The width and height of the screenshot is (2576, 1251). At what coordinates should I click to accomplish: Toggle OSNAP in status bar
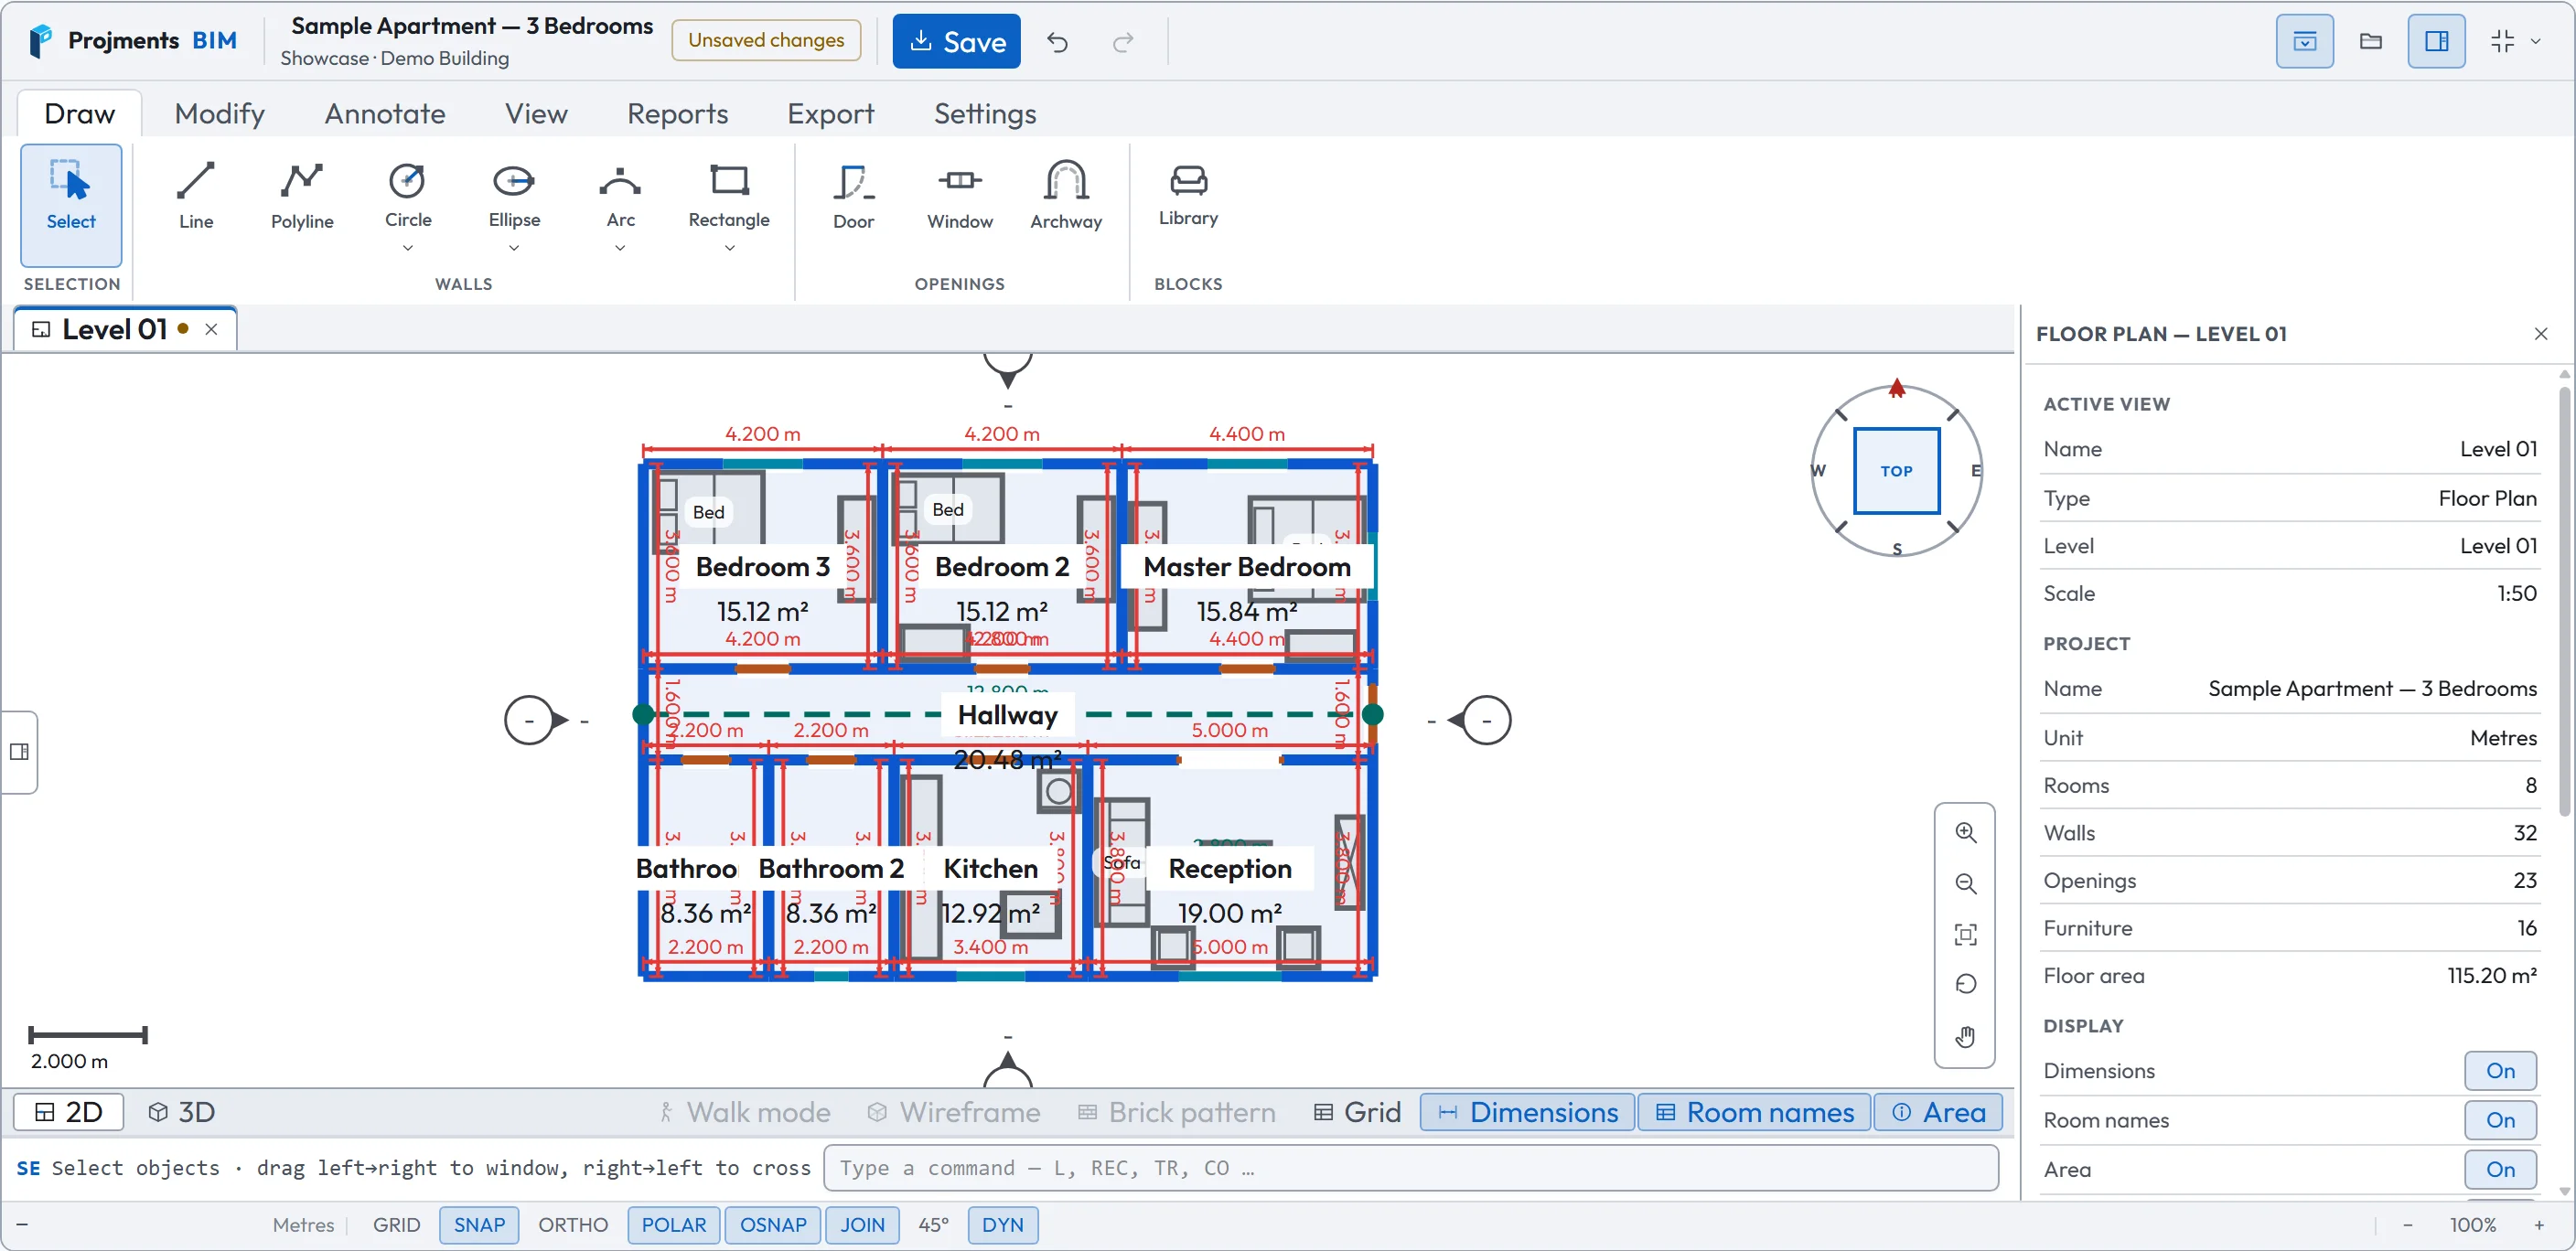pyautogui.click(x=773, y=1224)
